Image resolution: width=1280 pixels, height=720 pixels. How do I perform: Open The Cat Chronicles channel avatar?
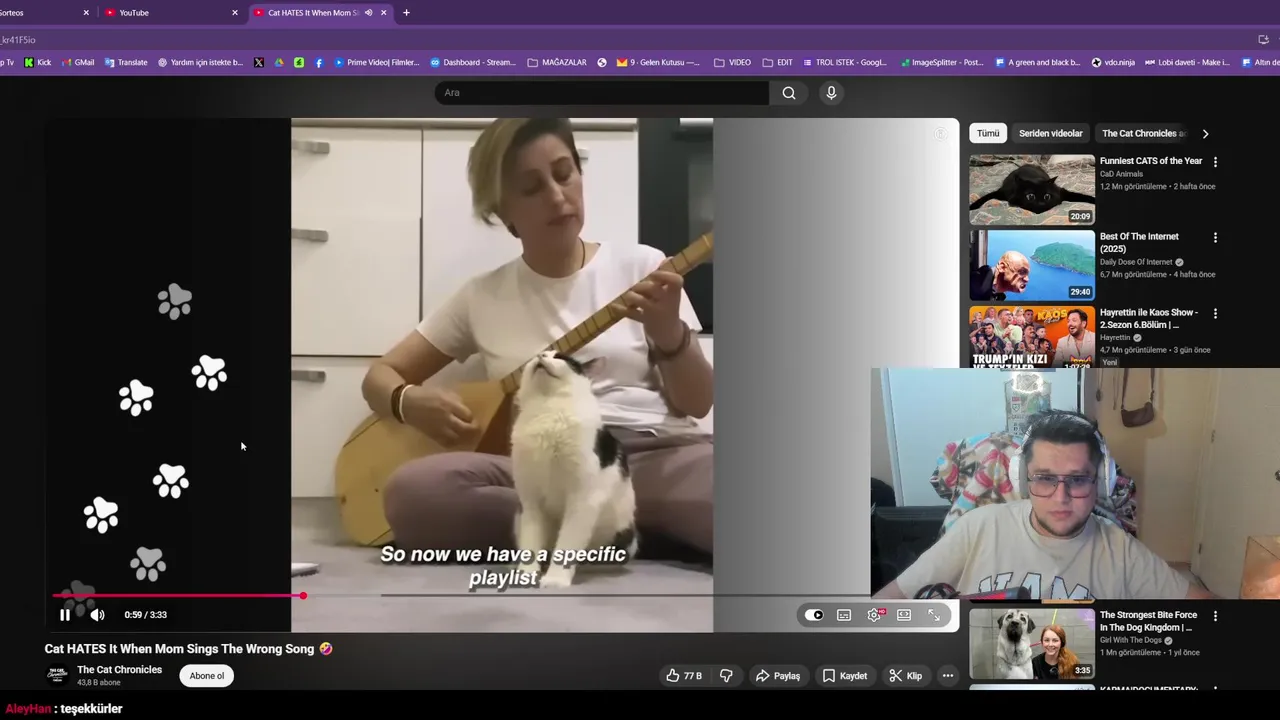(57, 675)
